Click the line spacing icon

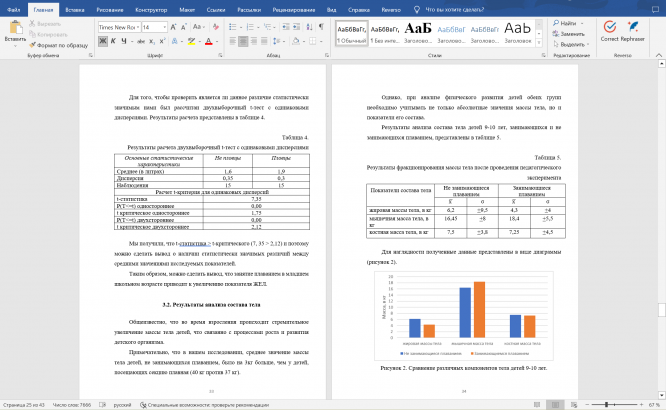coord(276,41)
